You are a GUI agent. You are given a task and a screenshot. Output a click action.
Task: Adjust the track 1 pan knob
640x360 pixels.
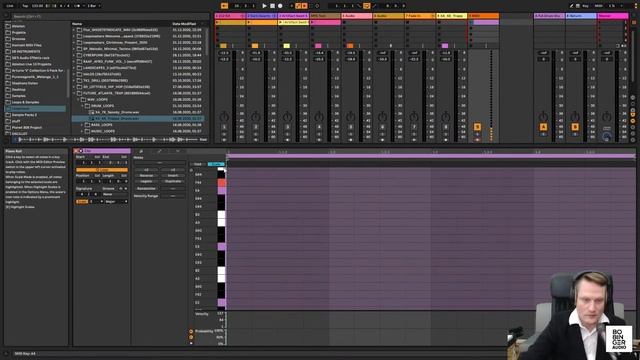(x=224, y=116)
